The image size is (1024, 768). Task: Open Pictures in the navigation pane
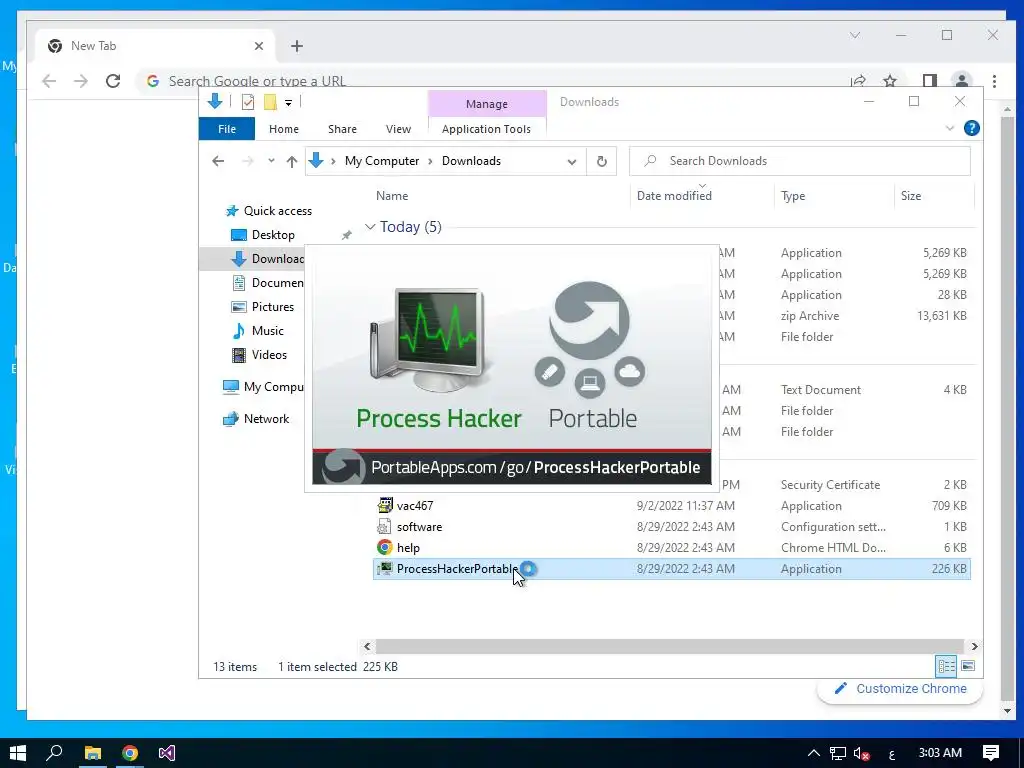tap(272, 307)
